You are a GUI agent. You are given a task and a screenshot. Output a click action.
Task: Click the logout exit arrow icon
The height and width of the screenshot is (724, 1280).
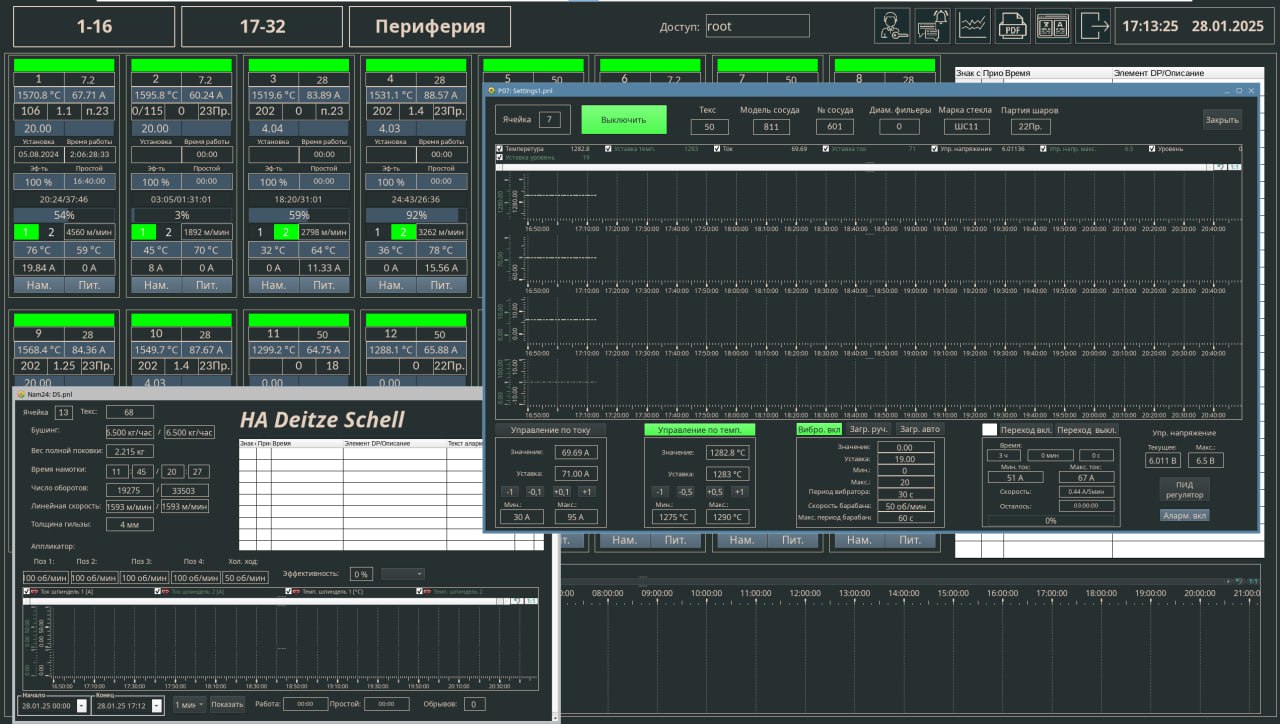[1093, 26]
